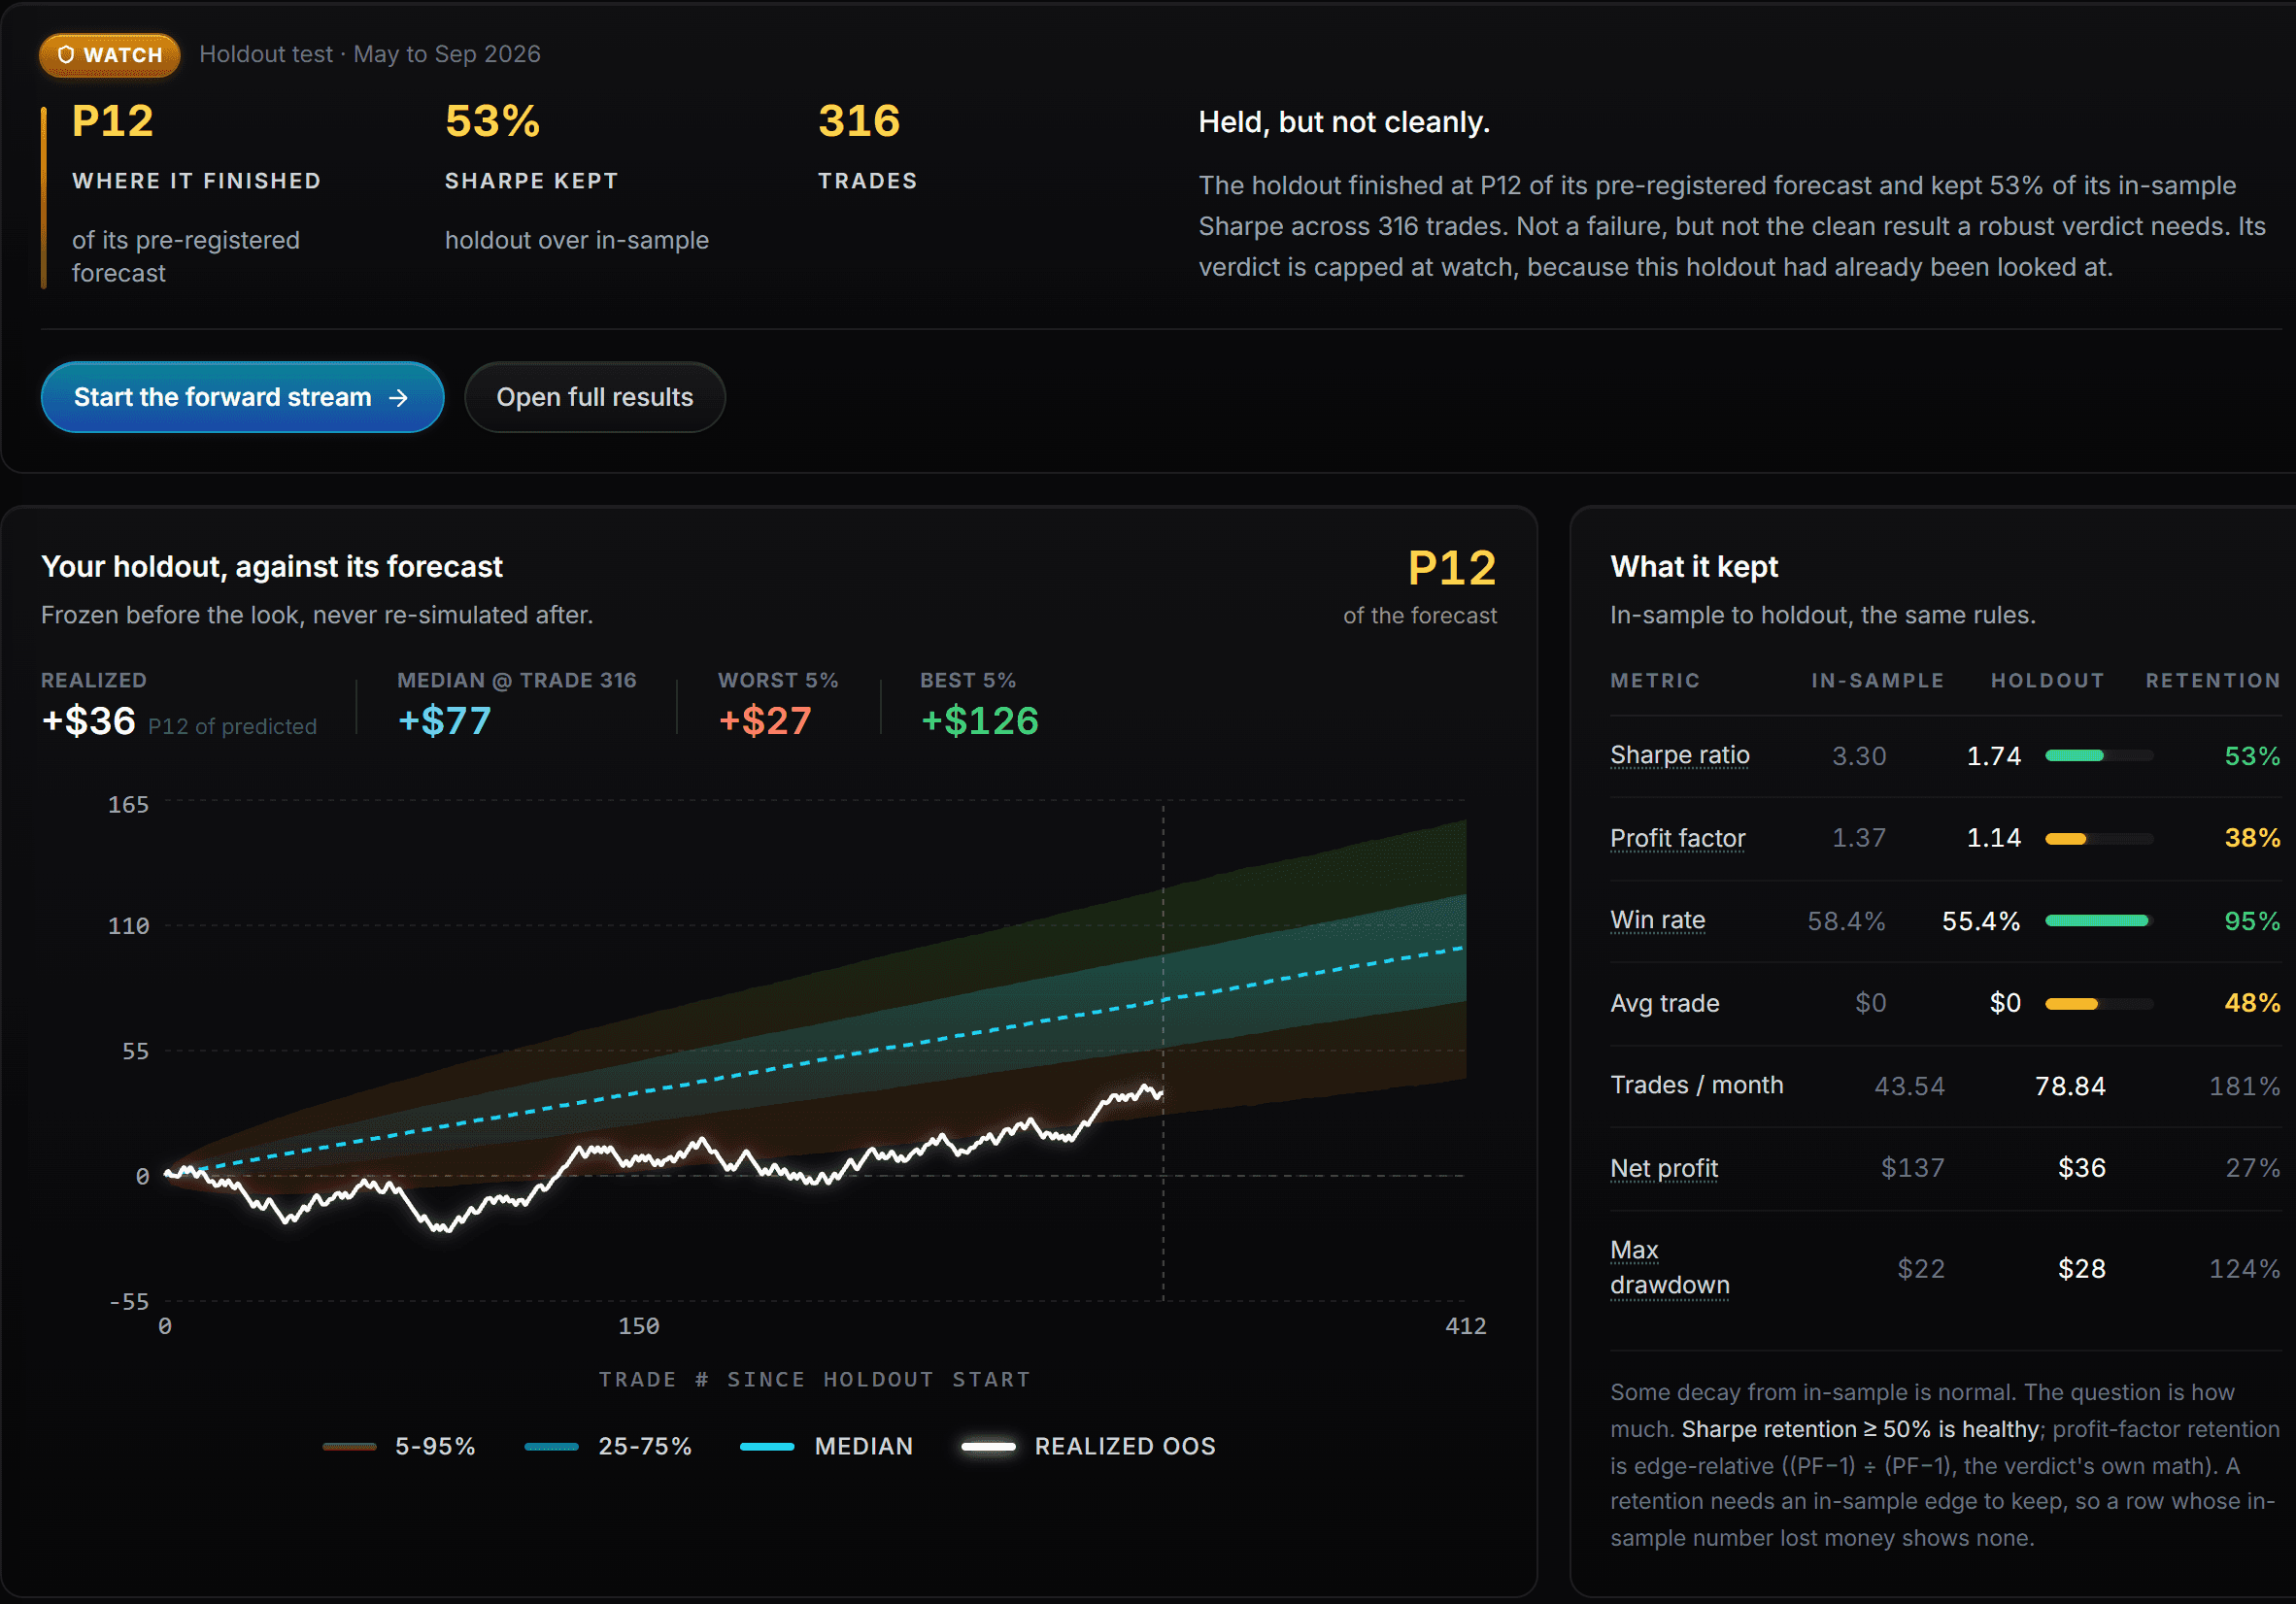This screenshot has height=1604, width=2296.
Task: Click the Profit factor metric label
Action: point(1677,838)
